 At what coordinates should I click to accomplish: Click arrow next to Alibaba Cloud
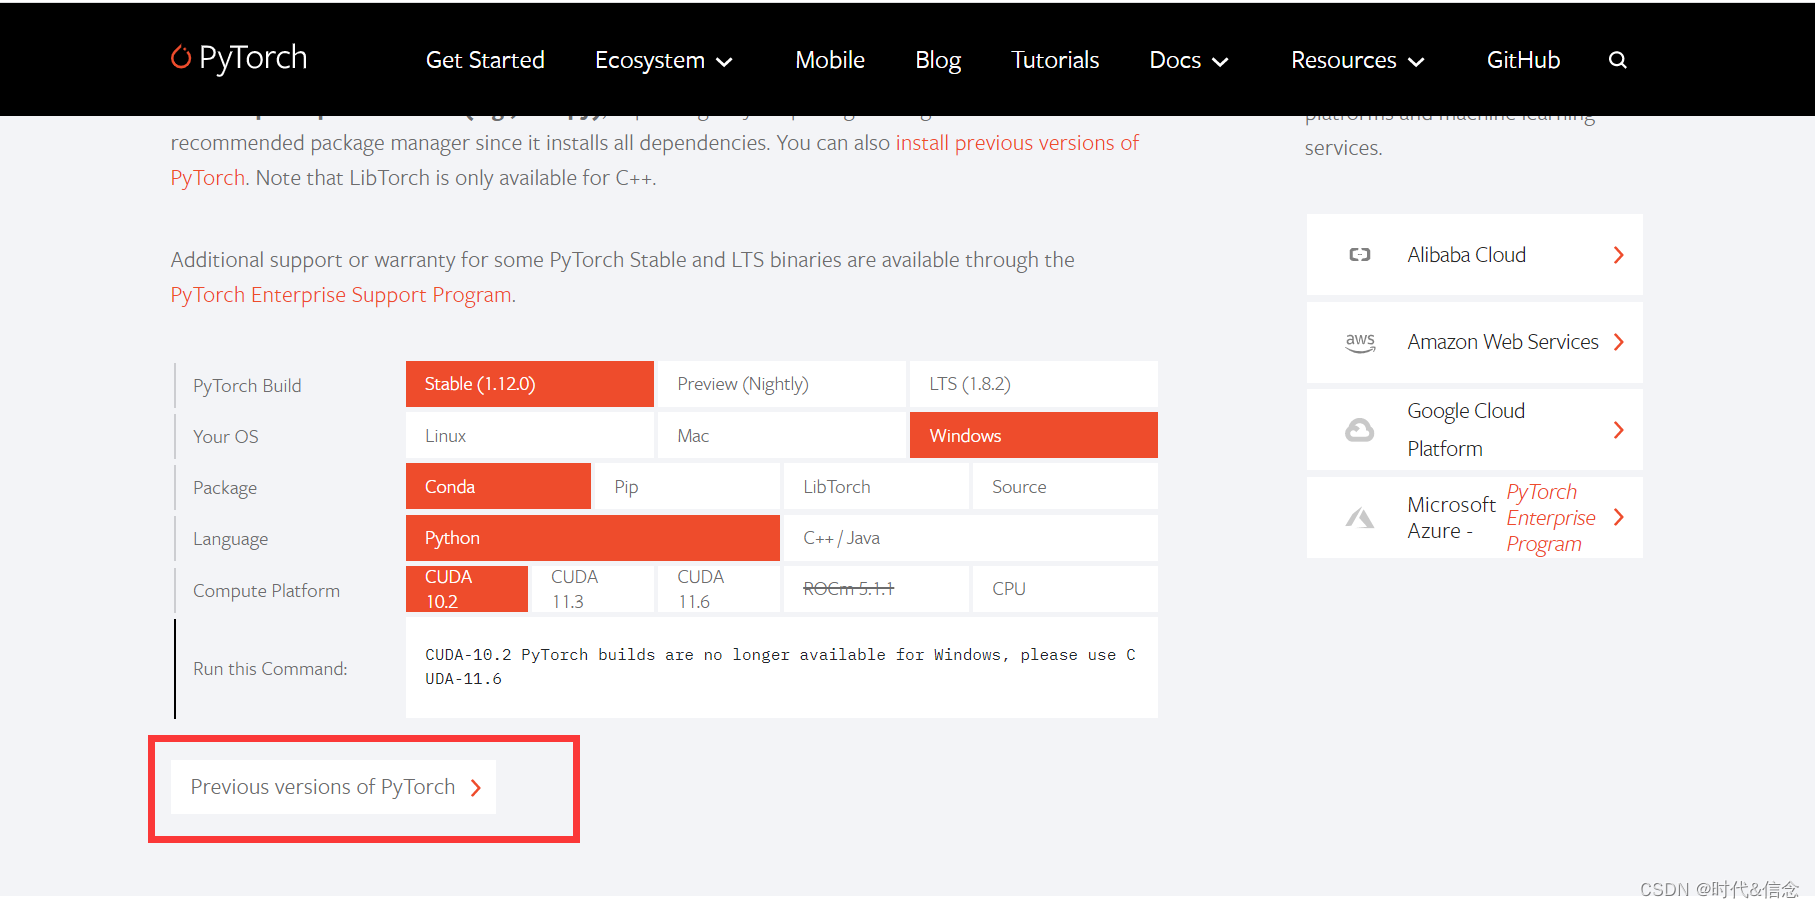pos(1618,255)
